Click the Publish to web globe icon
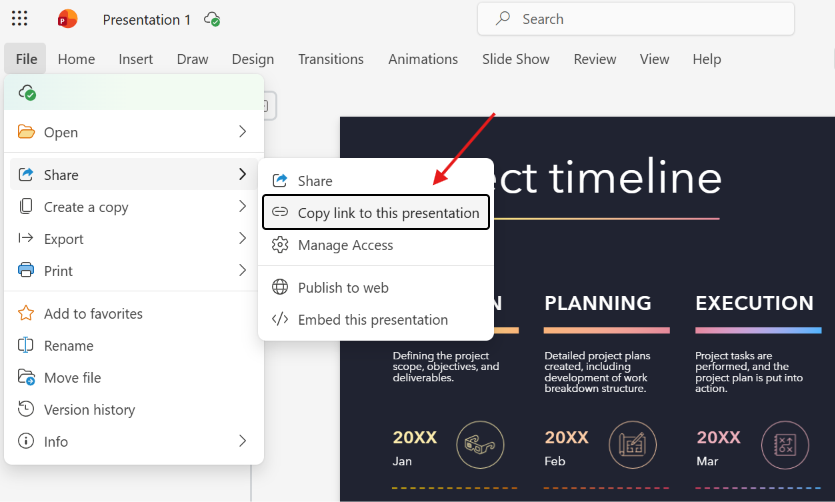This screenshot has height=502, width=835. 280,287
